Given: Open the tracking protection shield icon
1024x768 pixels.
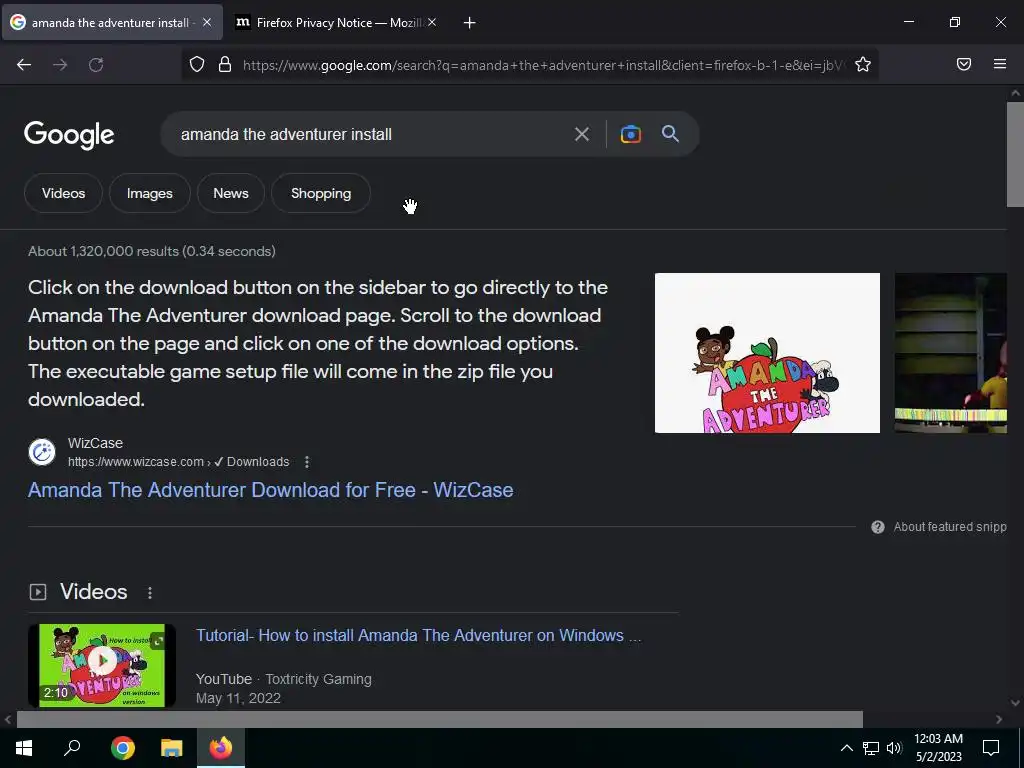Looking at the screenshot, I should (197, 64).
